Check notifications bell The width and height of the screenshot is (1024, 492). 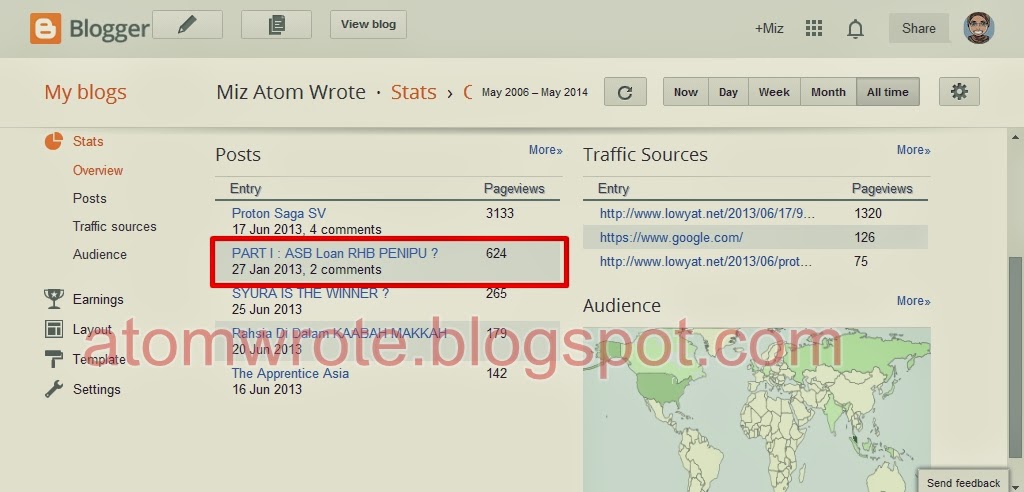point(855,29)
